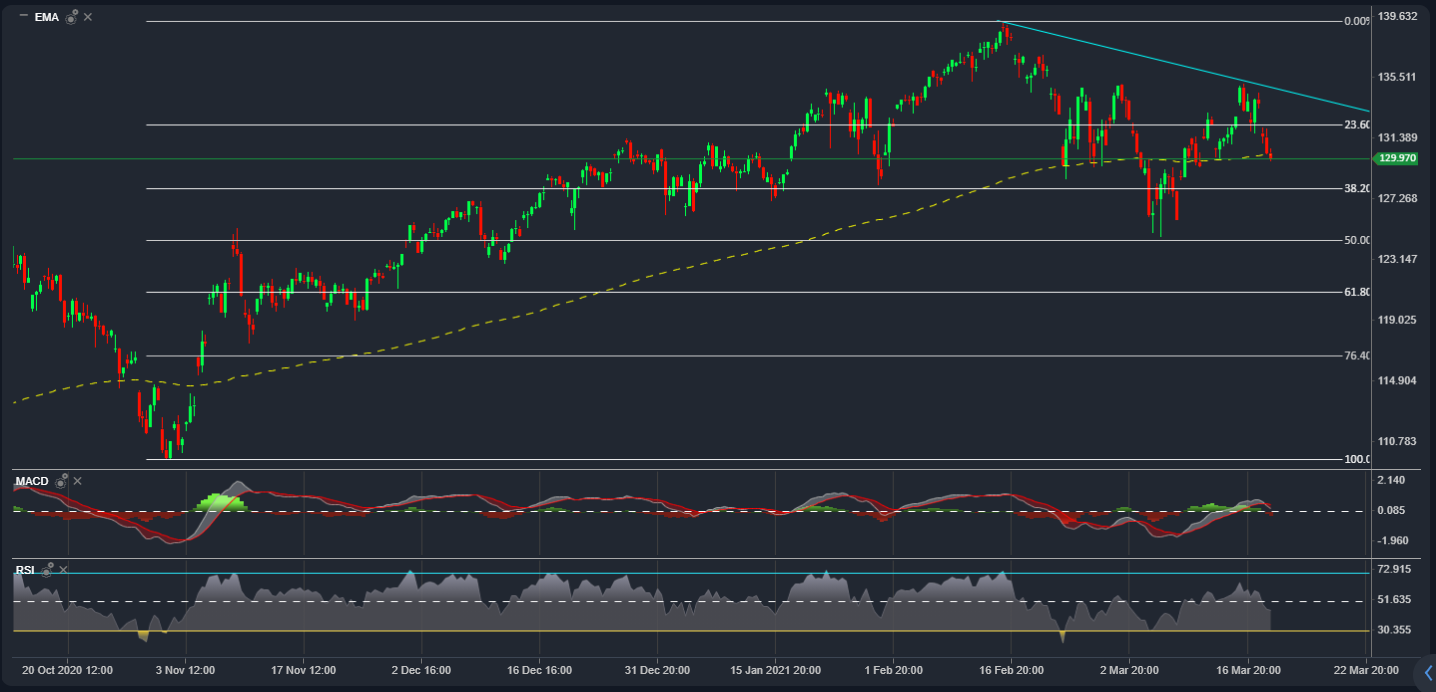Open RSI indicator settings gear
1436x692 pixels.
(48, 570)
